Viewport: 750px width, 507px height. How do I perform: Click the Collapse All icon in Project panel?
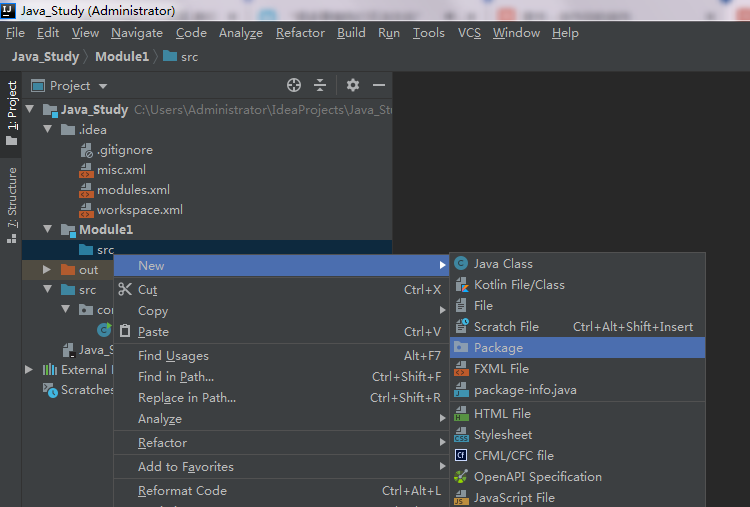(x=320, y=85)
